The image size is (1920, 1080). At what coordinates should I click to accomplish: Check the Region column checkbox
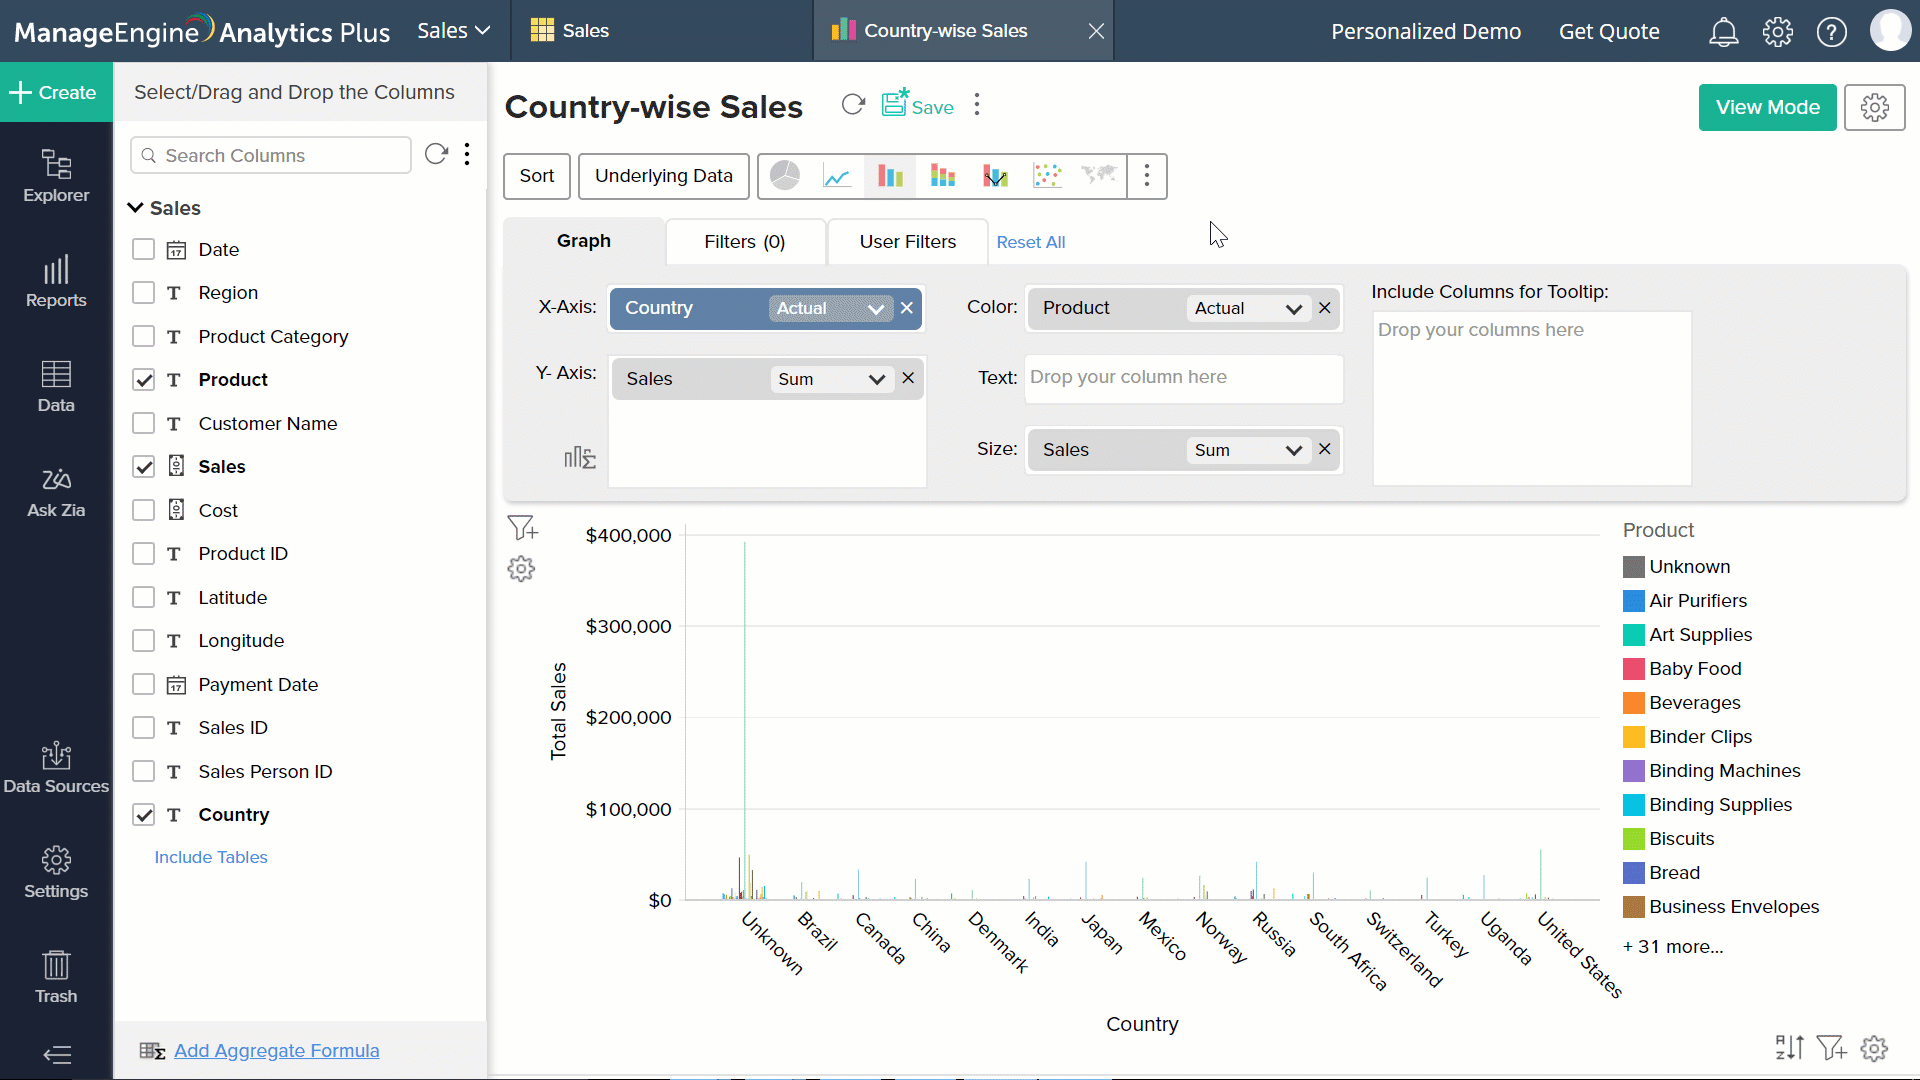tap(144, 293)
